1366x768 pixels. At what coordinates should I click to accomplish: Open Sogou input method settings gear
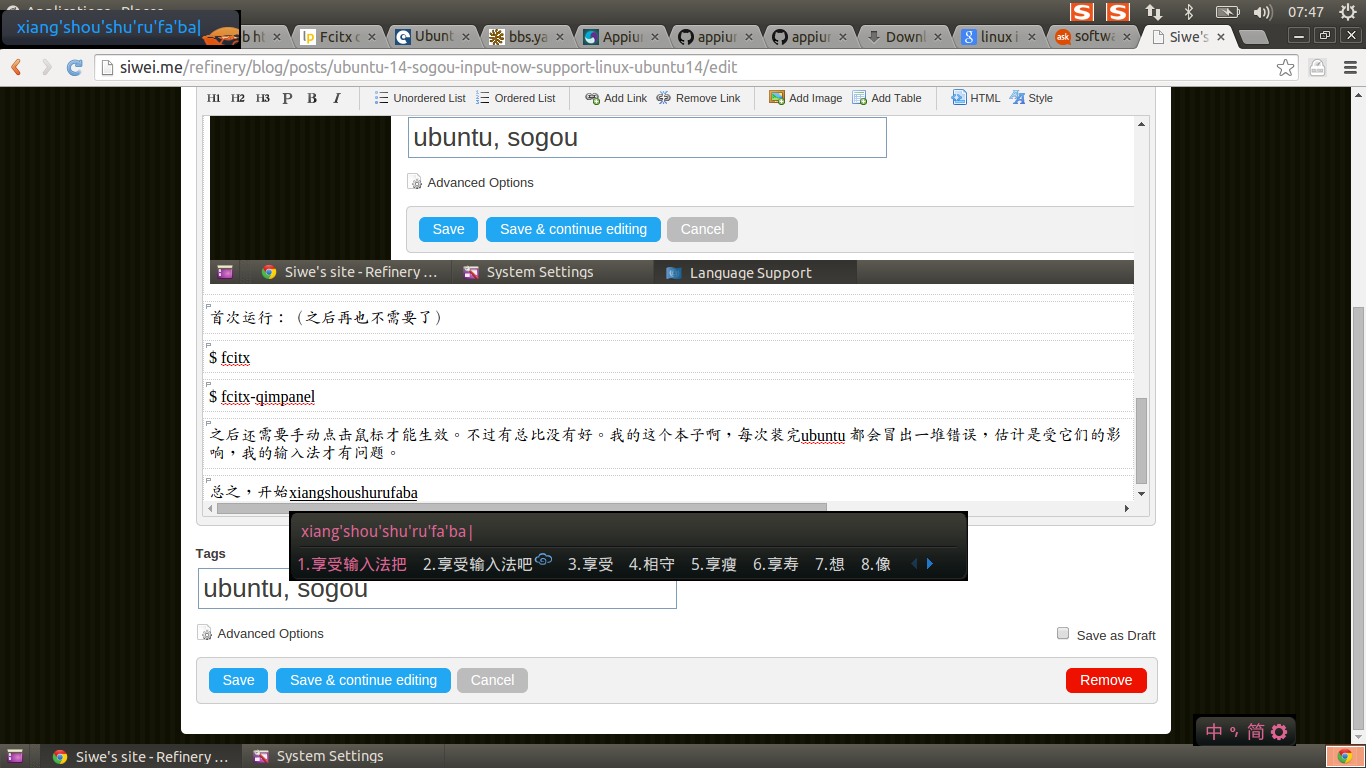[x=1279, y=731]
